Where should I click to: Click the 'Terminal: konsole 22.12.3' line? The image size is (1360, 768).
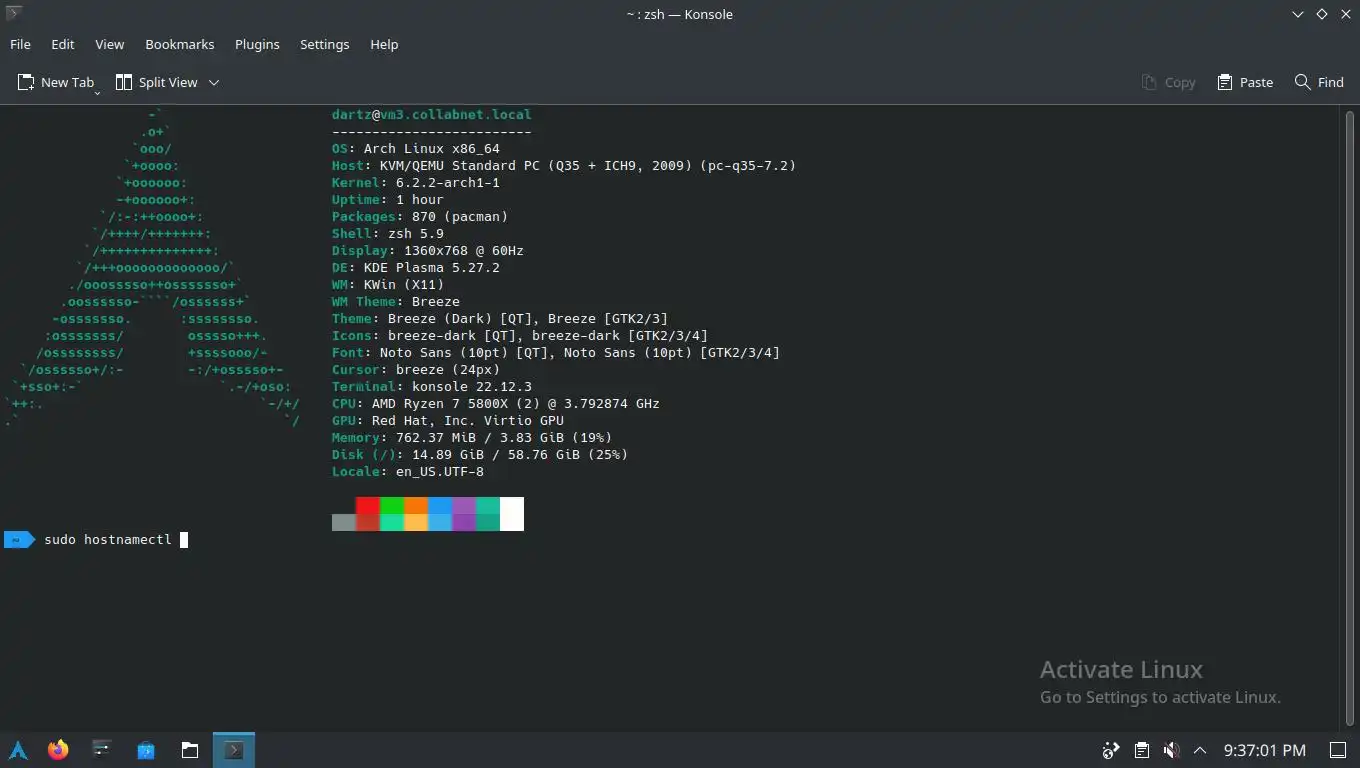[x=432, y=387]
